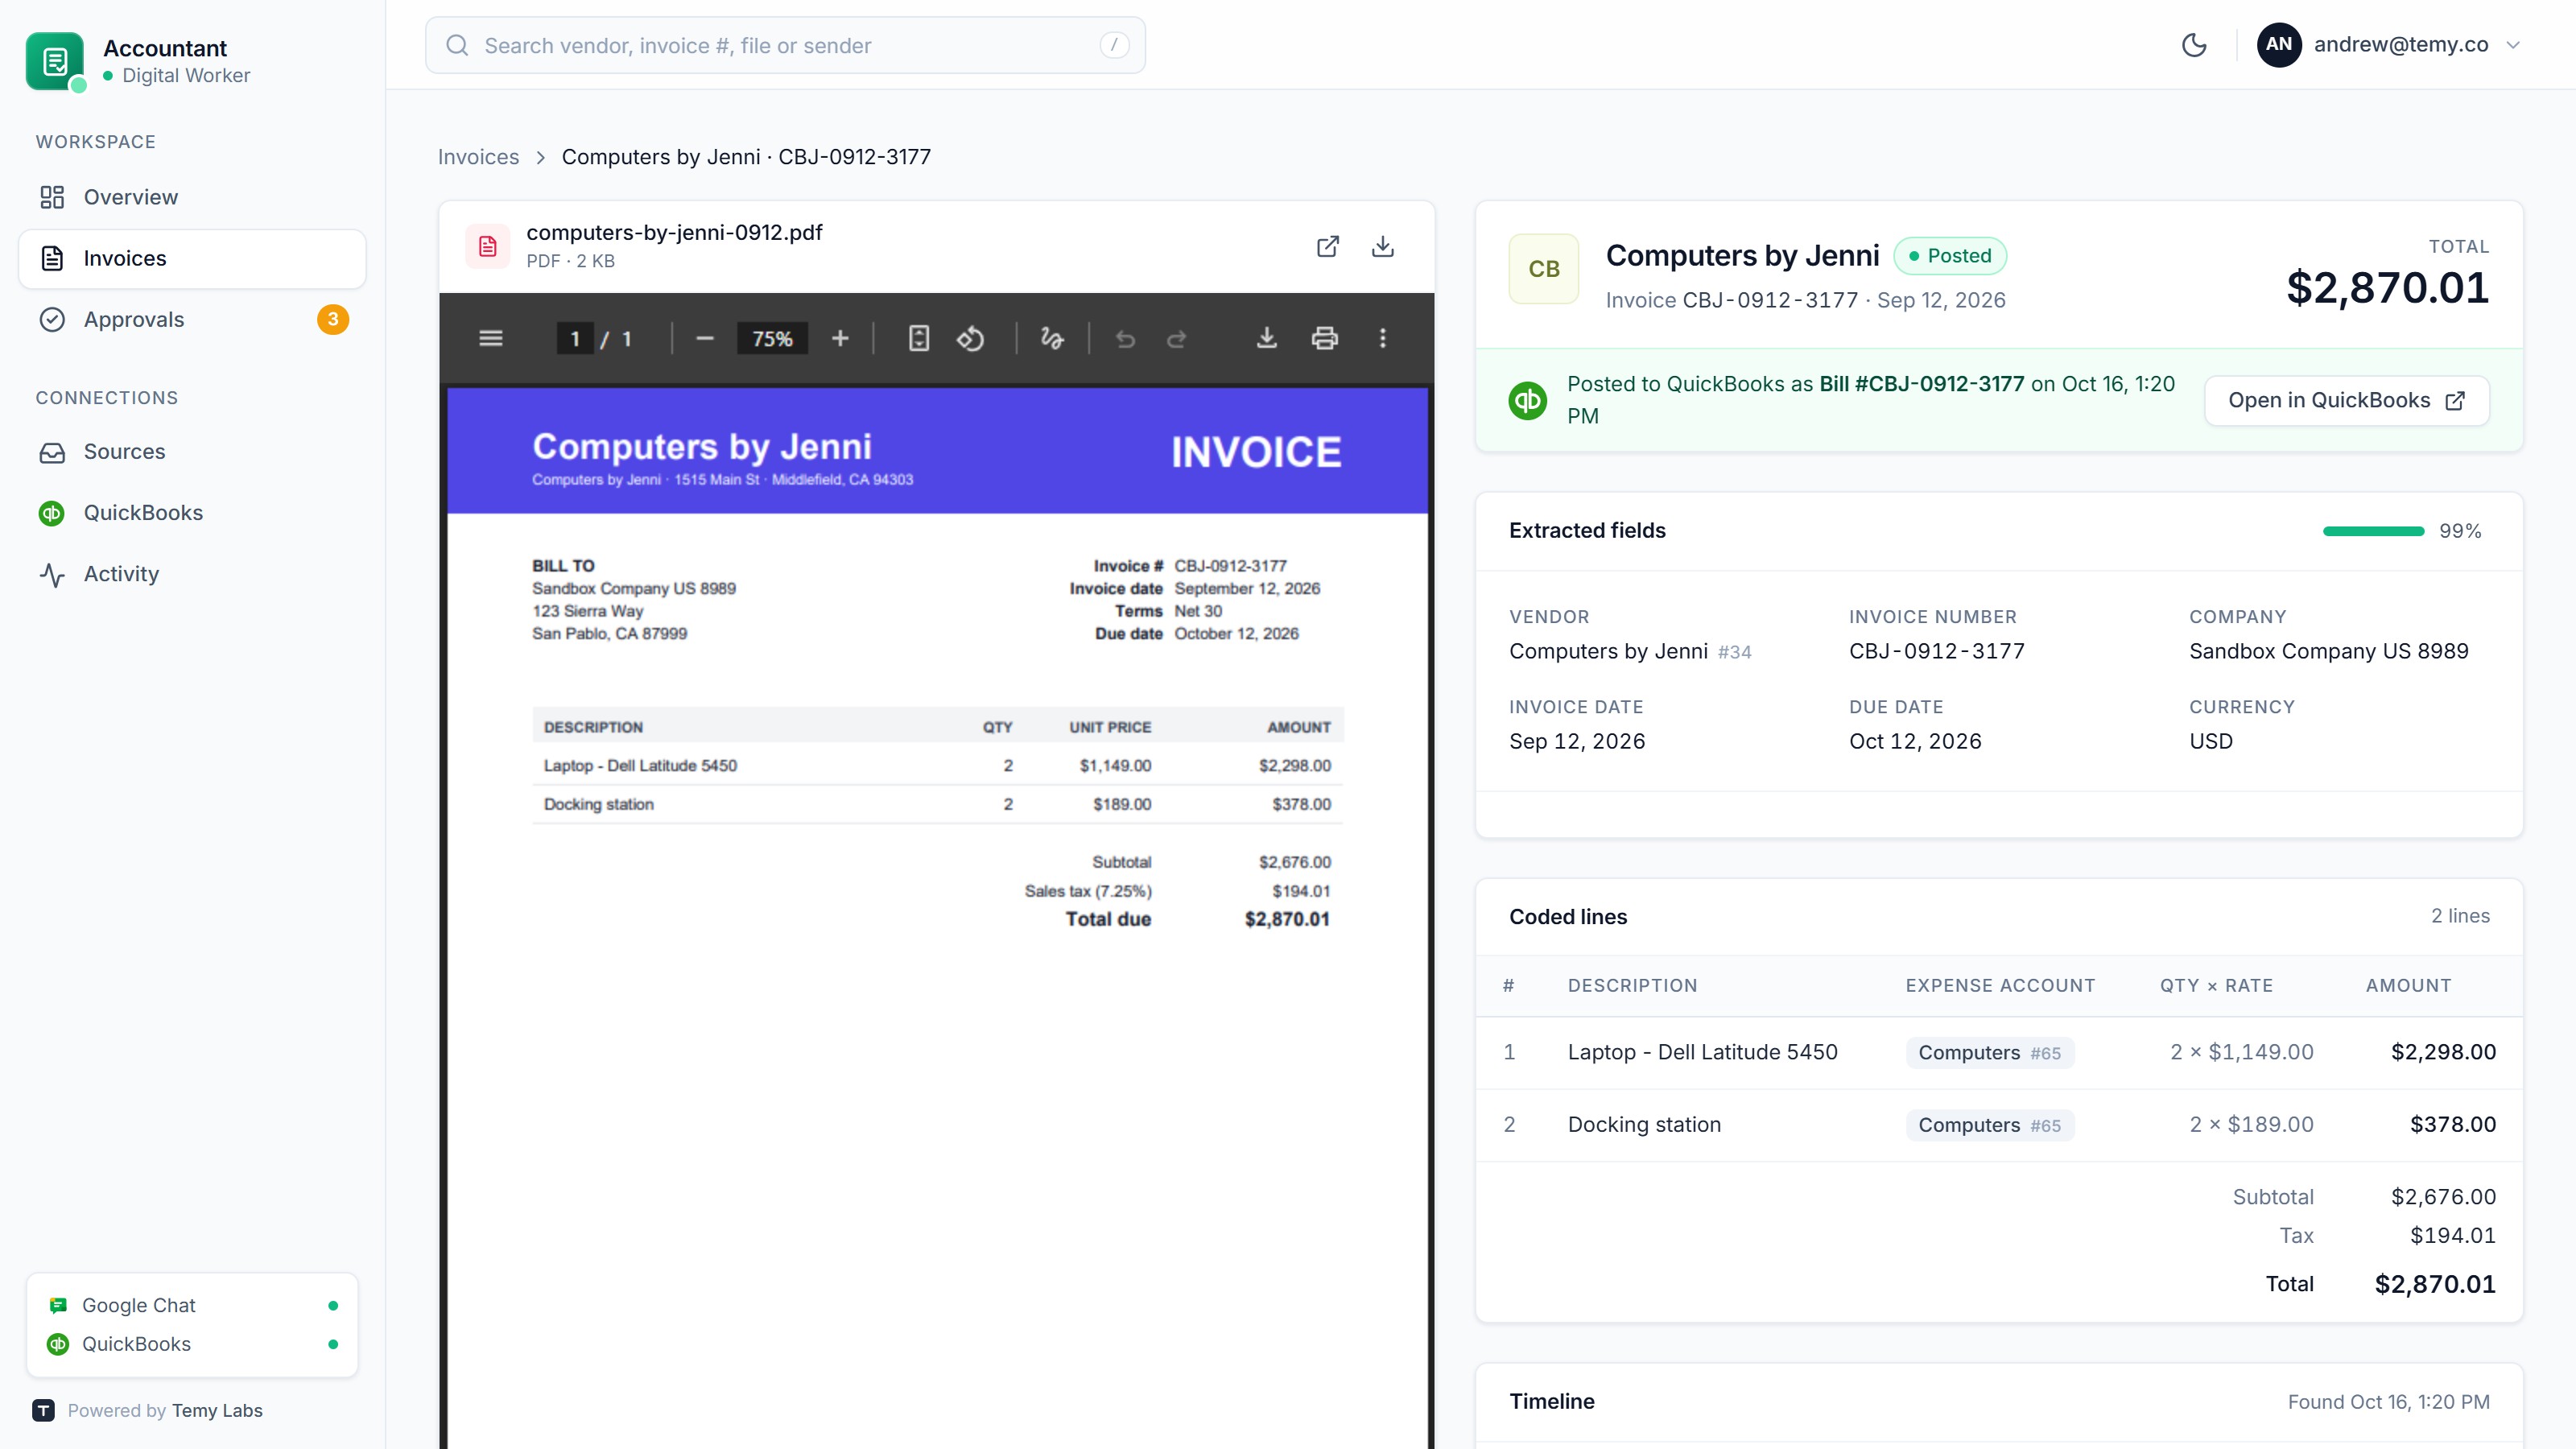Viewport: 2576px width, 1449px height.
Task: Click Computers #65 tag on Docking station line
Action: (x=1989, y=1125)
